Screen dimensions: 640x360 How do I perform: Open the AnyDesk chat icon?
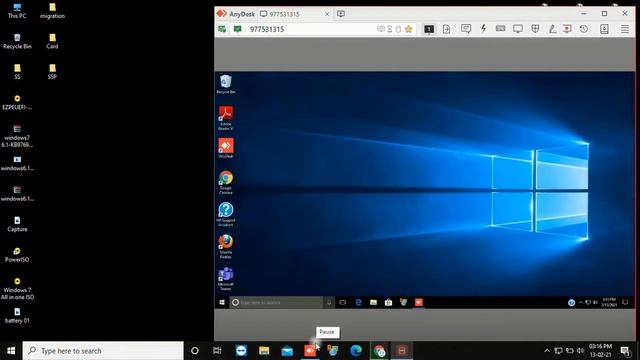(x=466, y=29)
